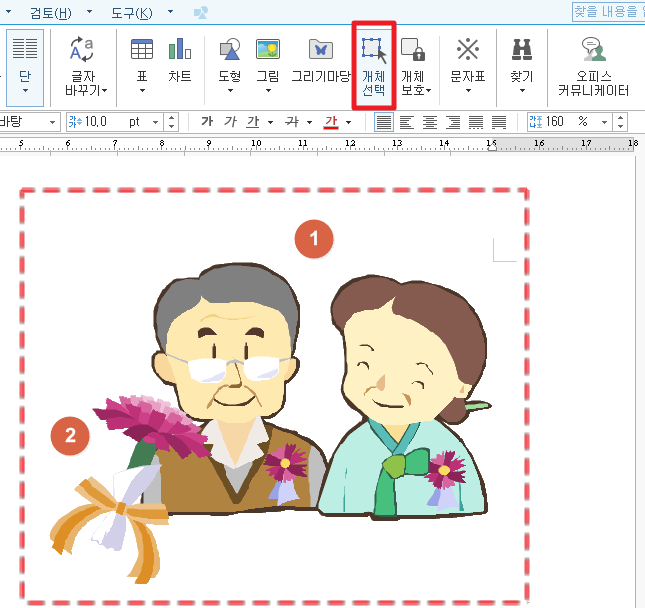Expand the 단 dropdown arrow
Image resolution: width=645 pixels, height=608 pixels.
point(25,91)
